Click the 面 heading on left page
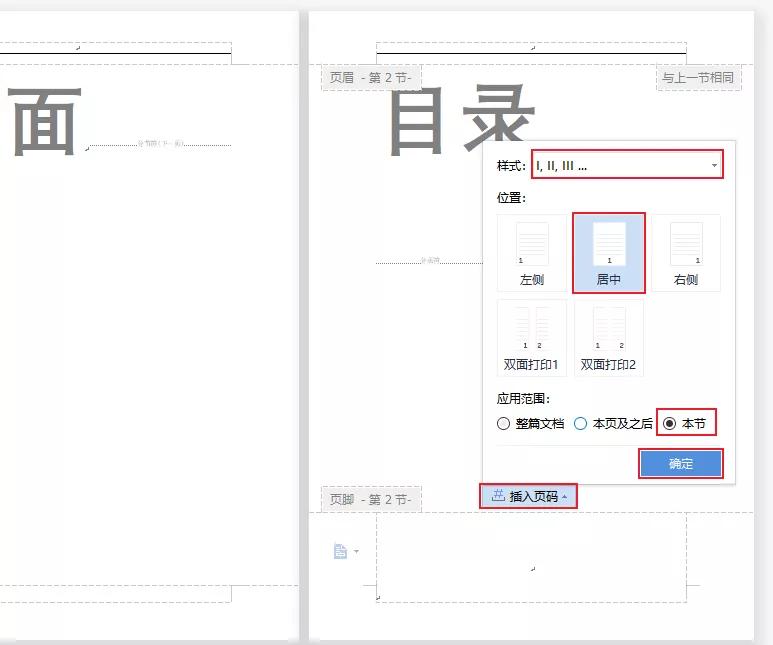The image size is (773, 645). point(44,121)
